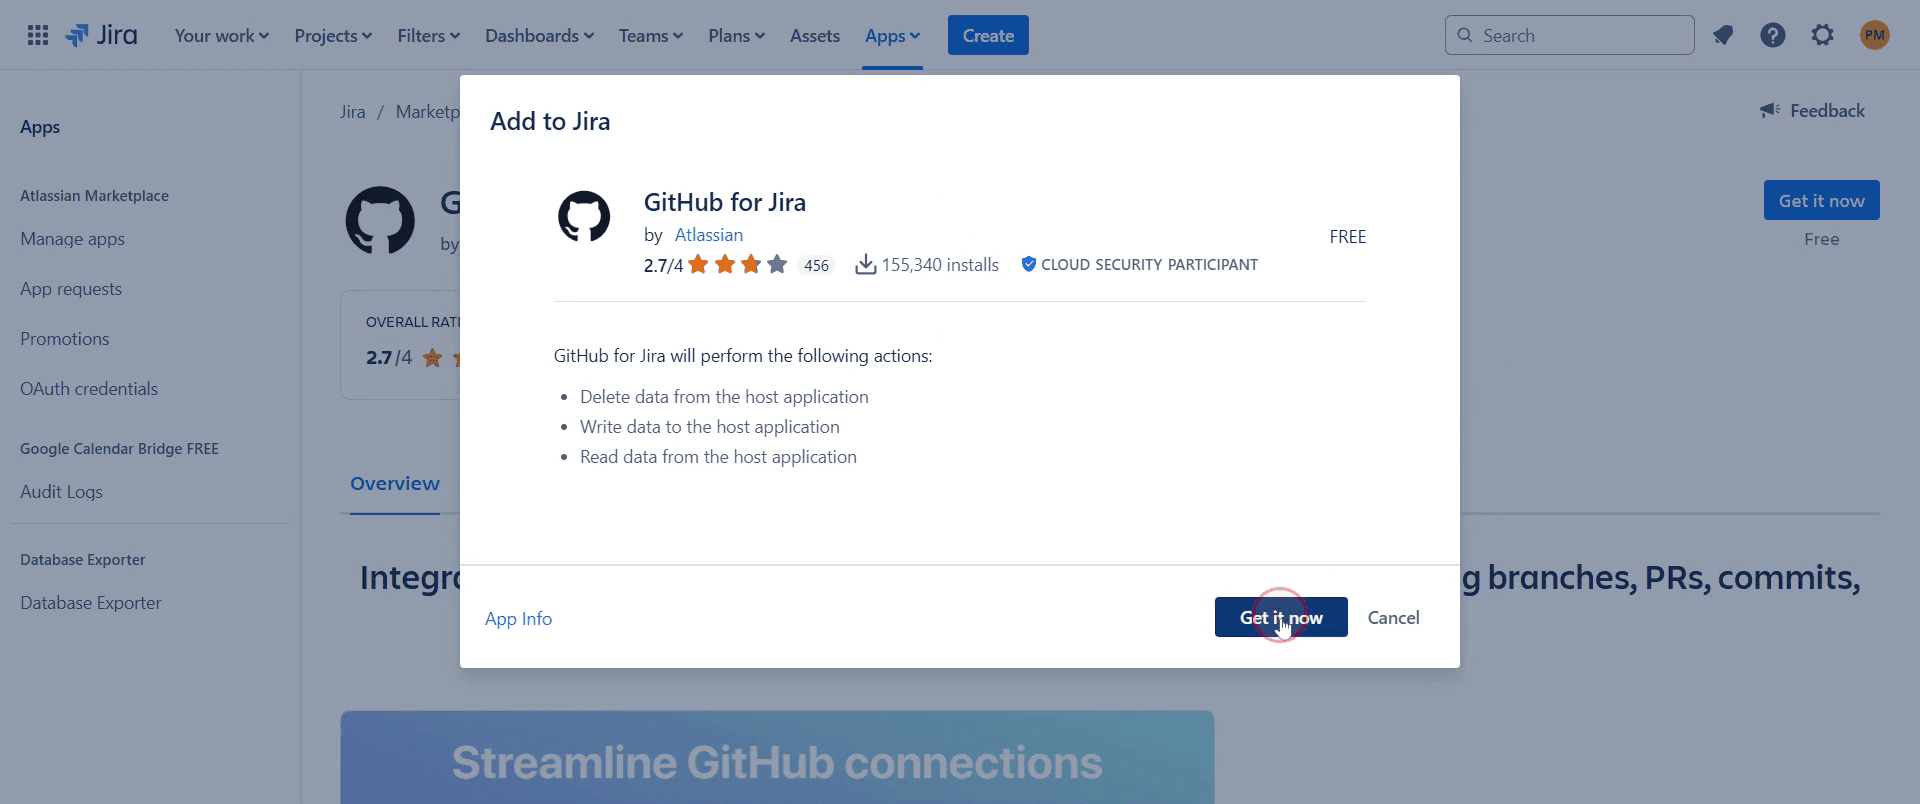
Task: Click the 'Google Calendar Bridge FREE' heading
Action: [x=119, y=448]
